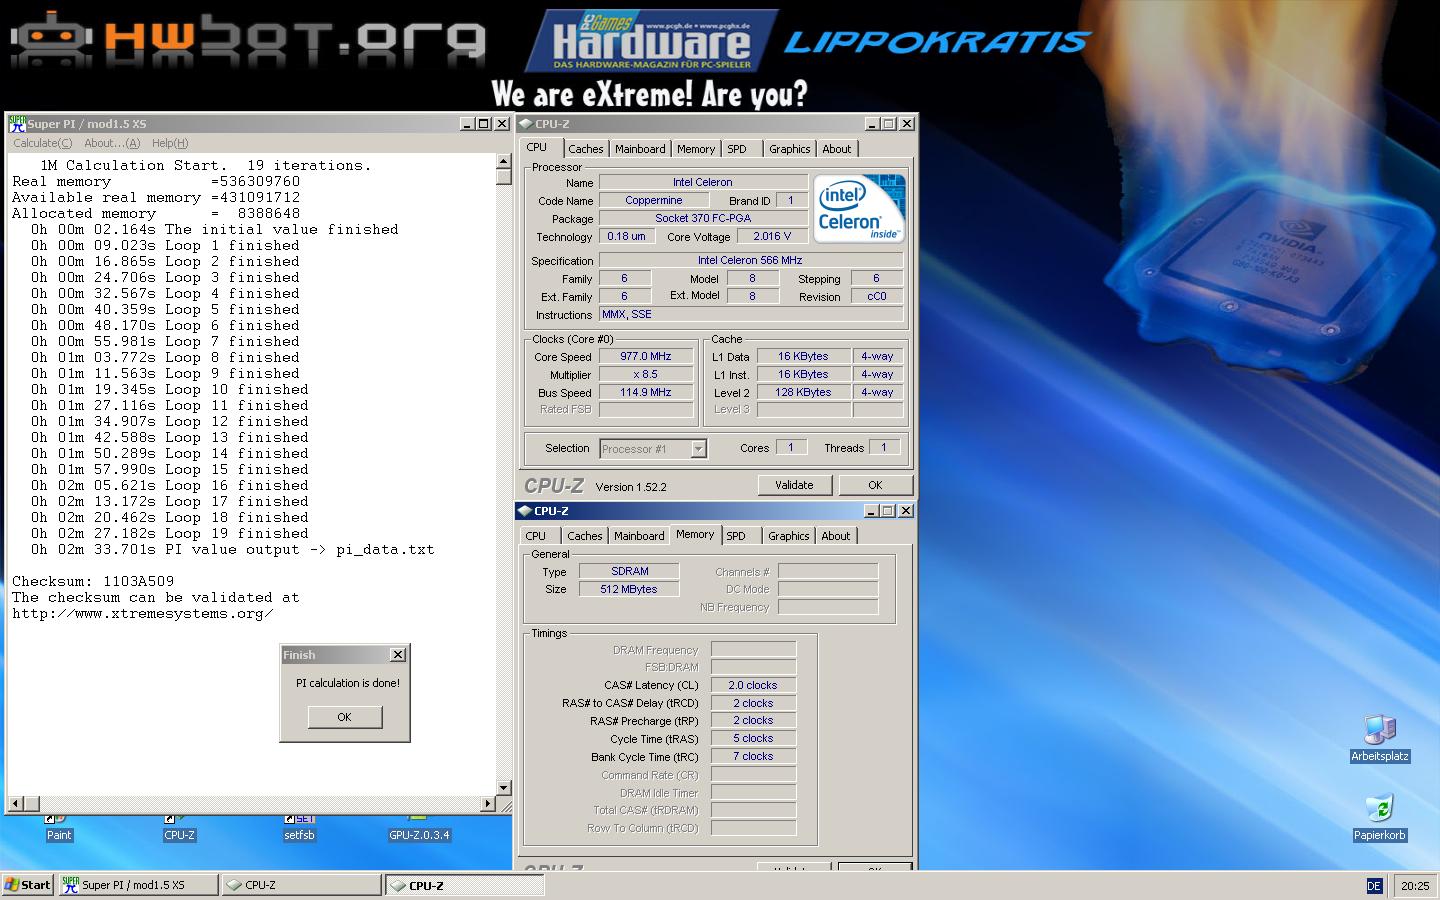Select the first CPU-Z taskbar button
Screen dimensions: 1440x900
301,885
